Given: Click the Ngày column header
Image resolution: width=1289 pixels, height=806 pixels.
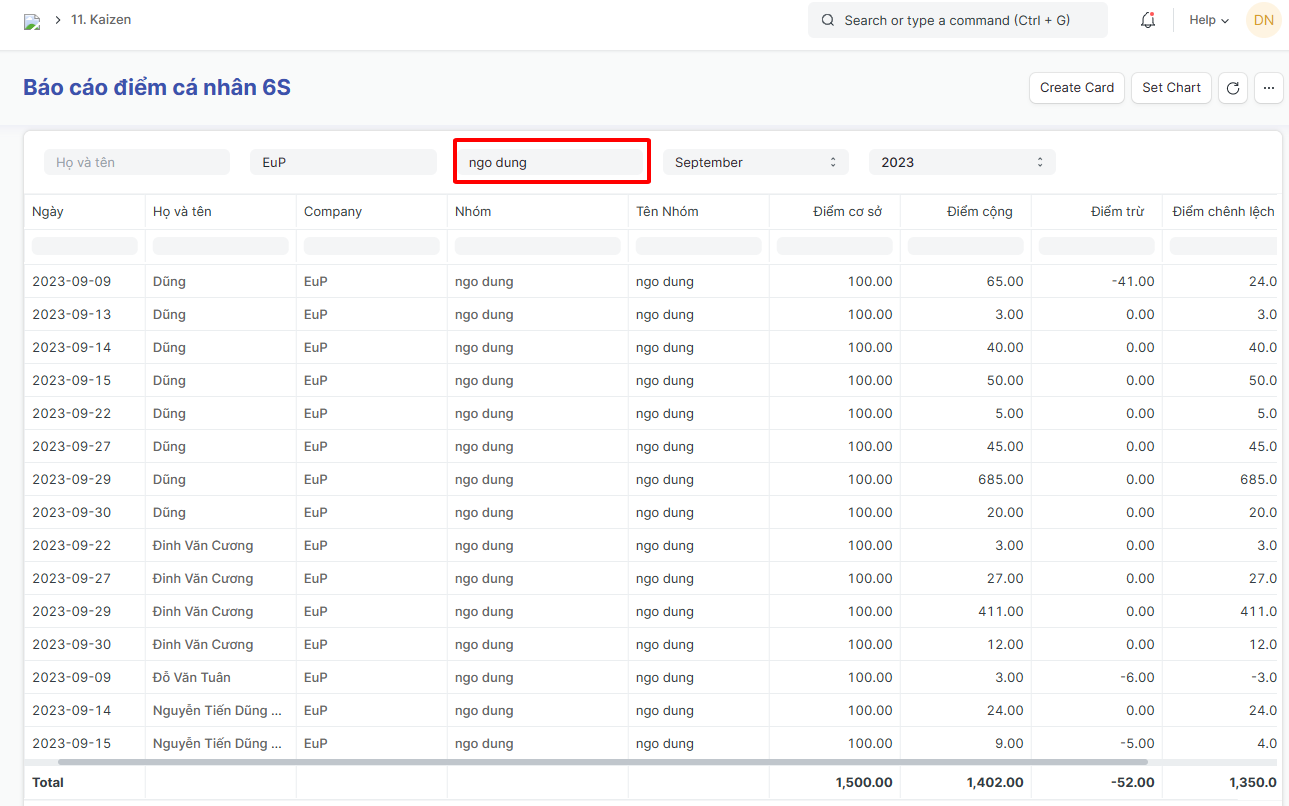Looking at the screenshot, I should 48,211.
